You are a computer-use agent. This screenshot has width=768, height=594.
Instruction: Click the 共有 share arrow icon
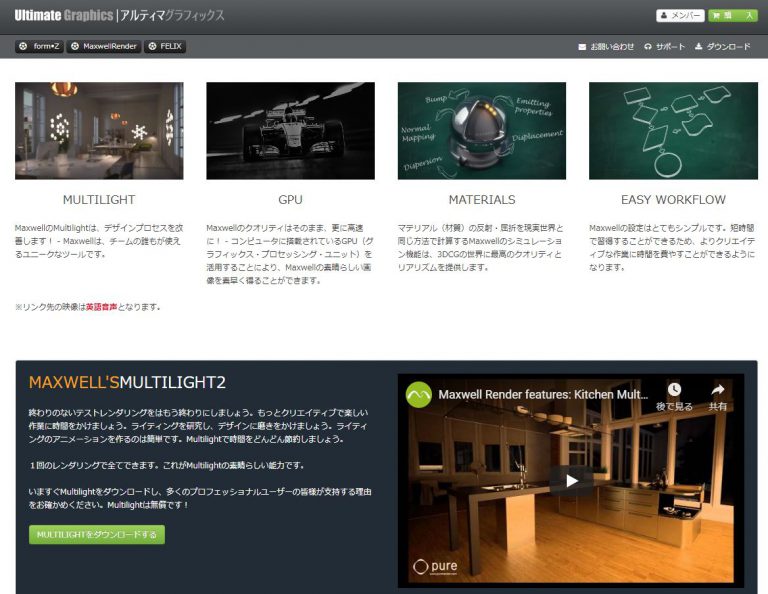[718, 389]
